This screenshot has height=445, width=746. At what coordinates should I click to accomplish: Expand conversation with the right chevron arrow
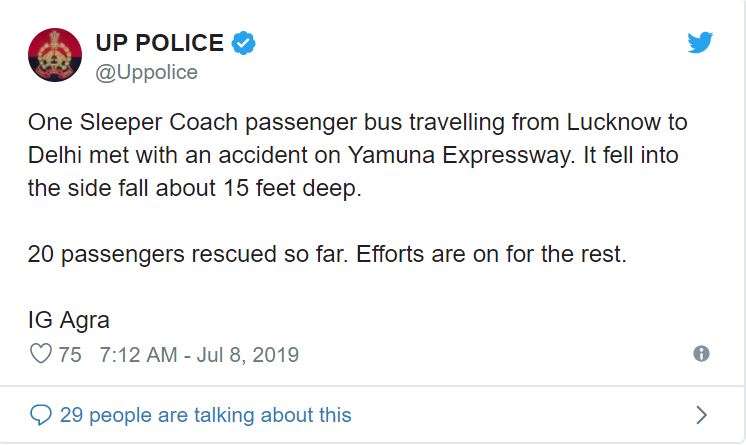701,415
